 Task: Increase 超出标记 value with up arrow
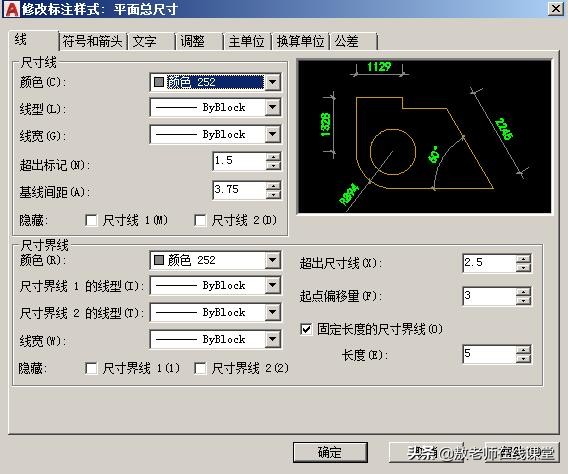click(273, 157)
